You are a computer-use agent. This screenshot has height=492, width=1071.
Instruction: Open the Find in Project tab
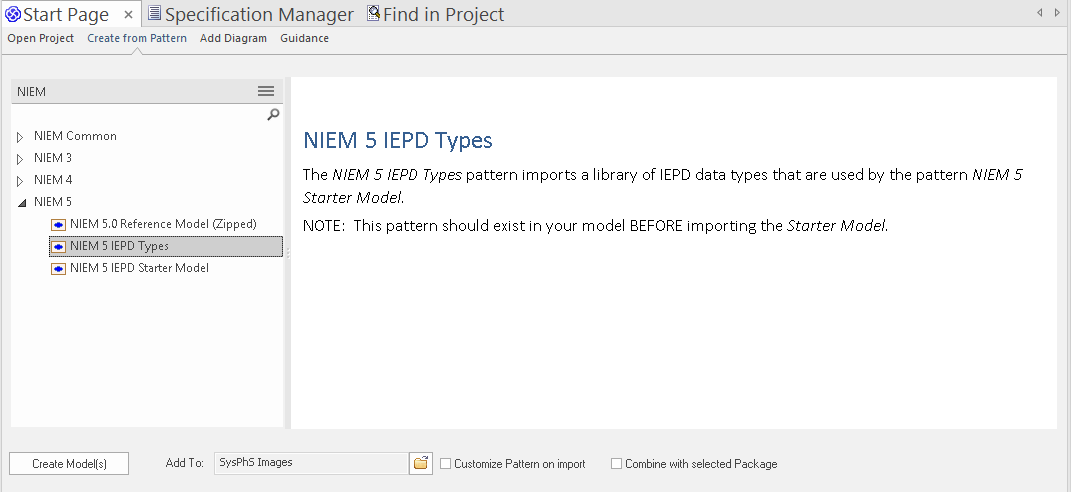tap(435, 15)
